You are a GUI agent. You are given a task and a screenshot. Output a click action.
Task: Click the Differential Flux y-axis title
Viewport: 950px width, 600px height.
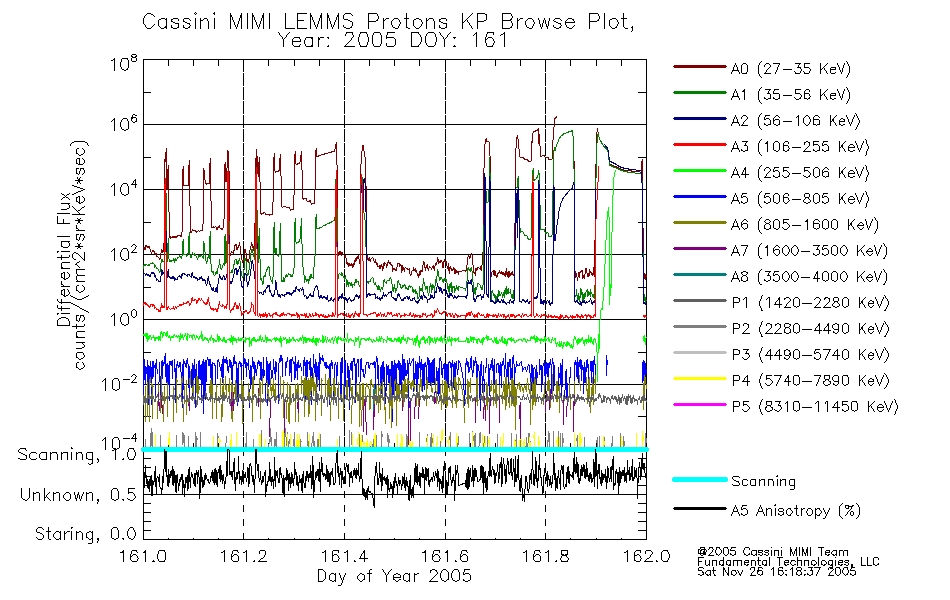point(64,261)
